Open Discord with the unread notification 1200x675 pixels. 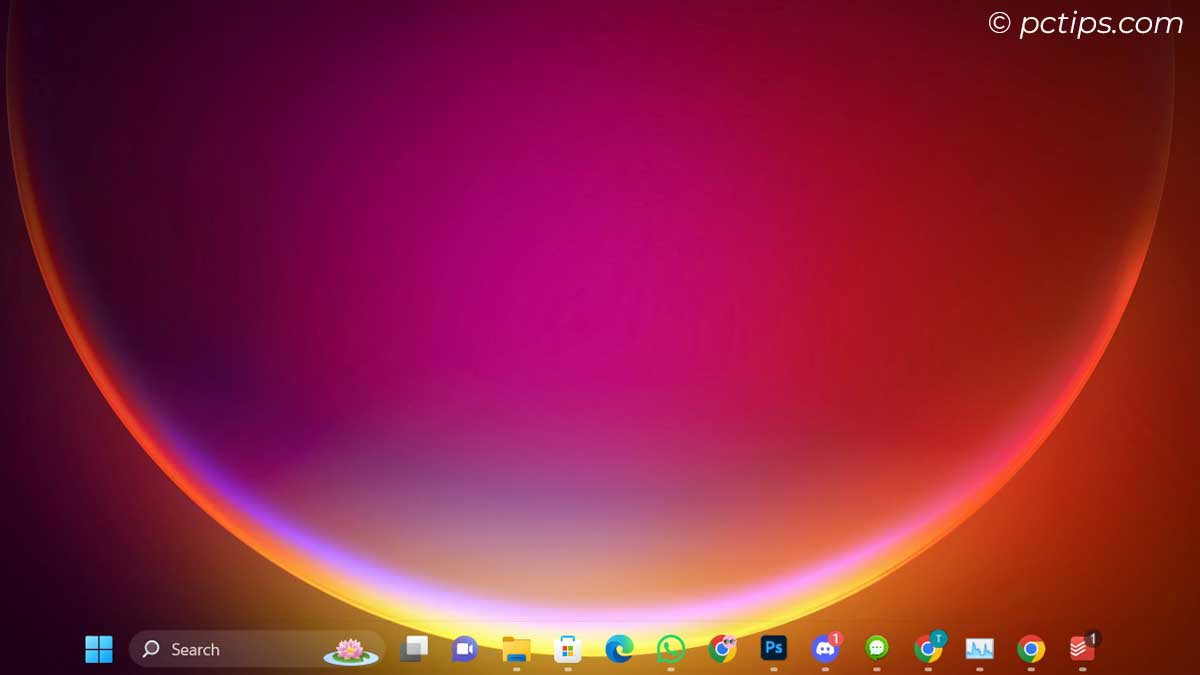825,649
